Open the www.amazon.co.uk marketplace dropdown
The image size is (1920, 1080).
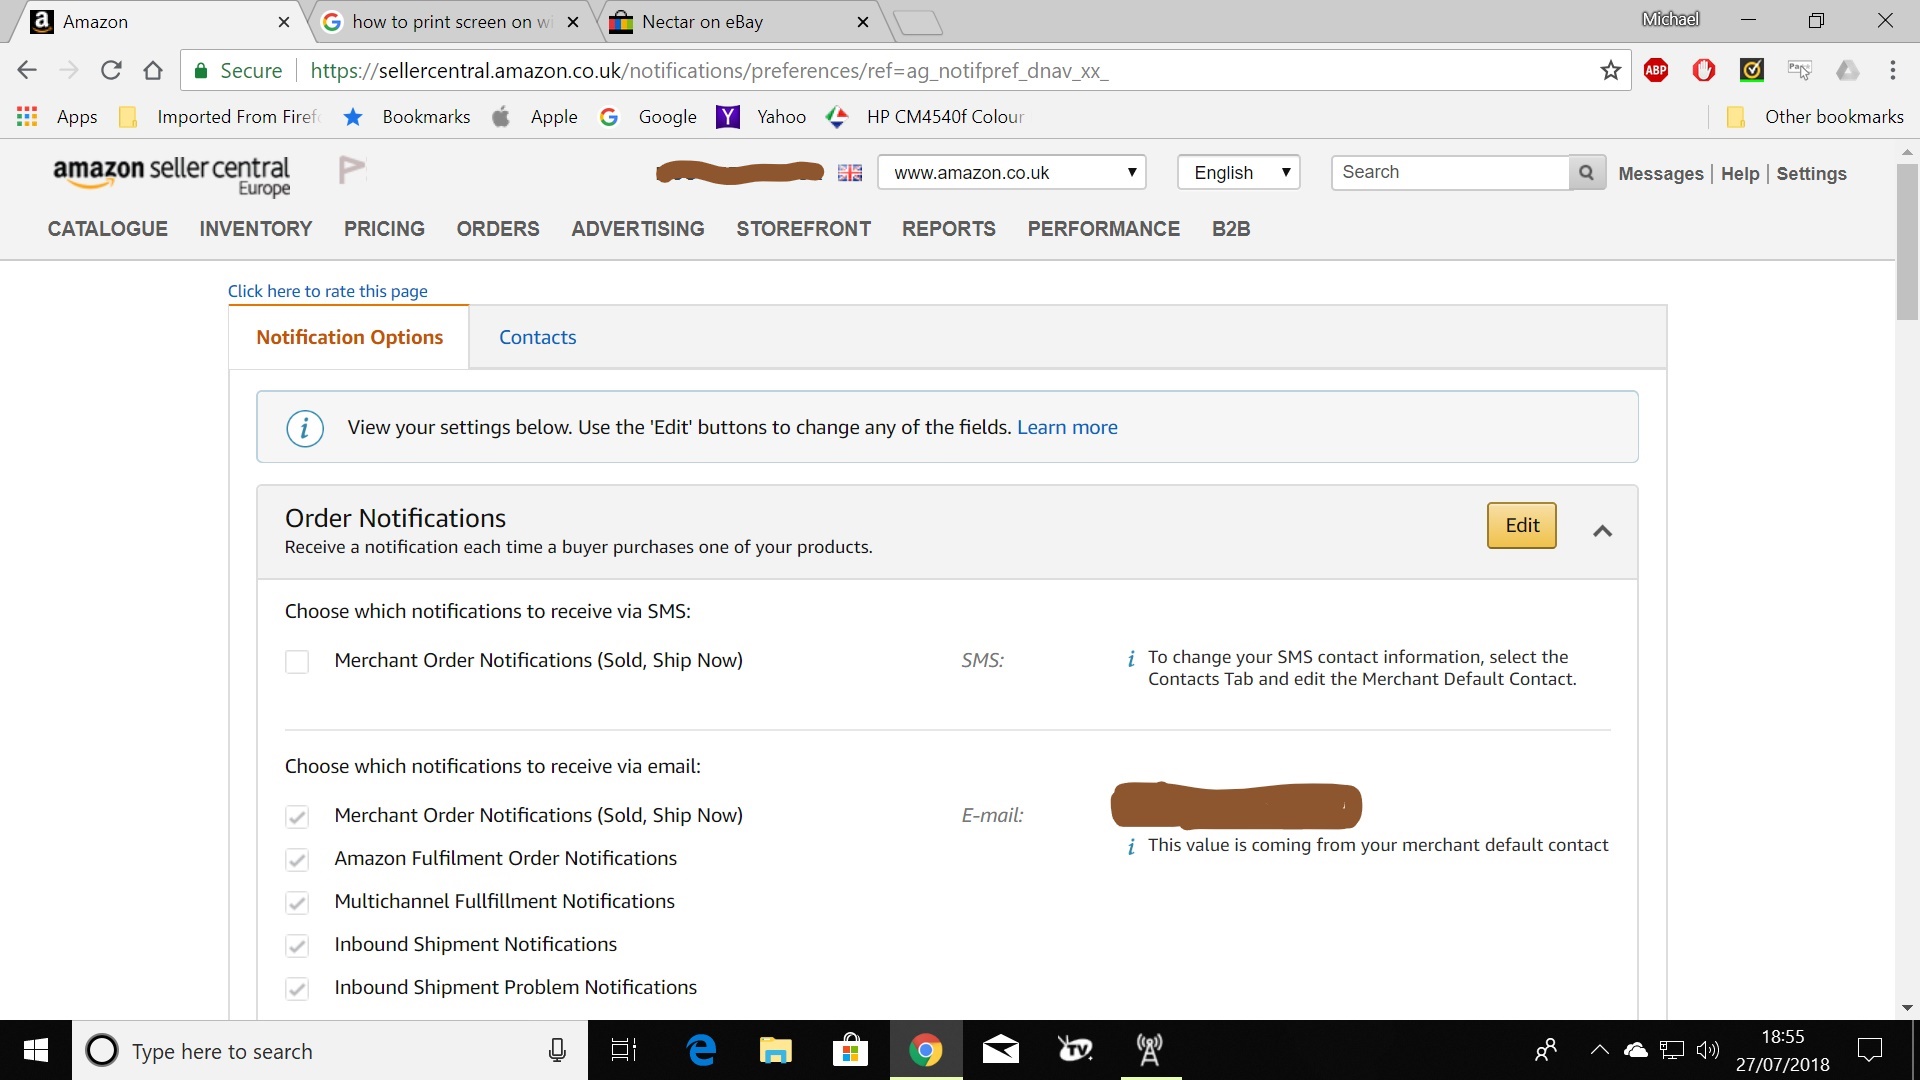point(1011,172)
